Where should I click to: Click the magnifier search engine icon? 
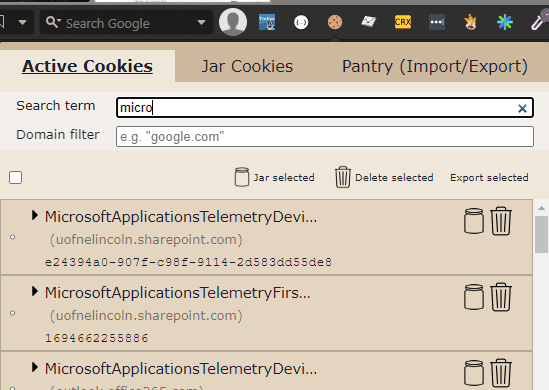(53, 22)
